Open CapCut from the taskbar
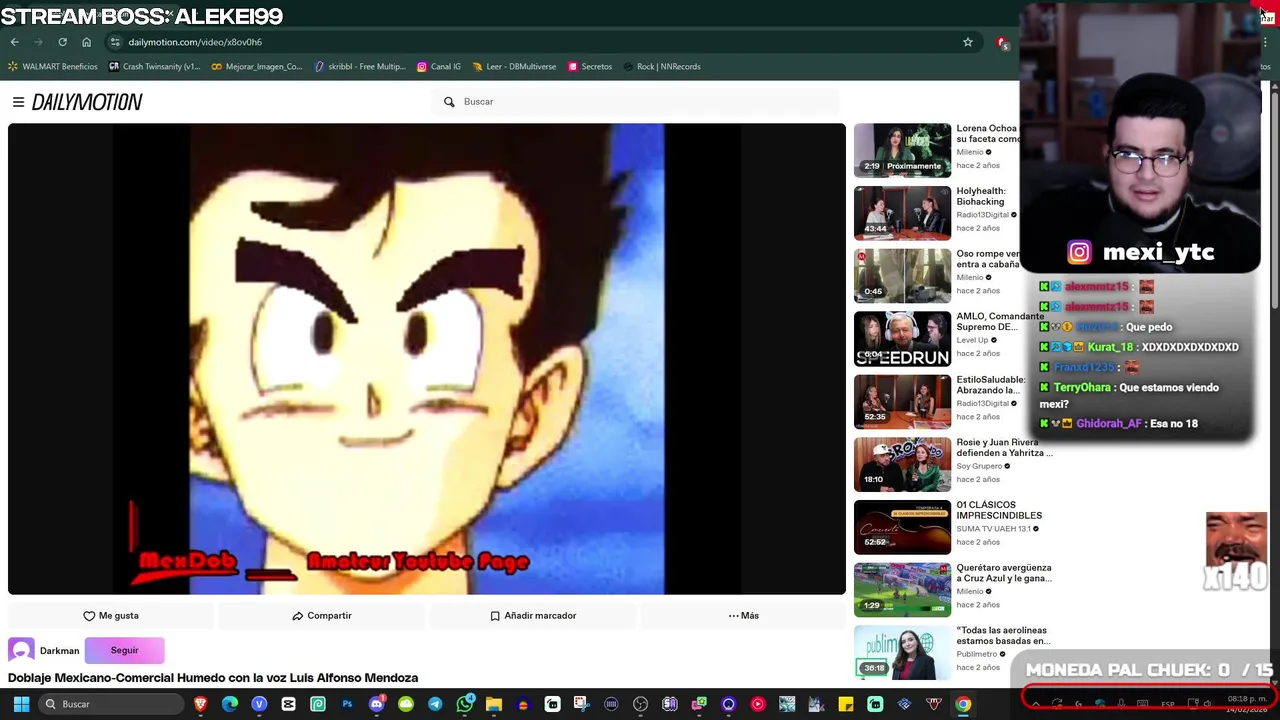1280x720 pixels. tap(288, 704)
